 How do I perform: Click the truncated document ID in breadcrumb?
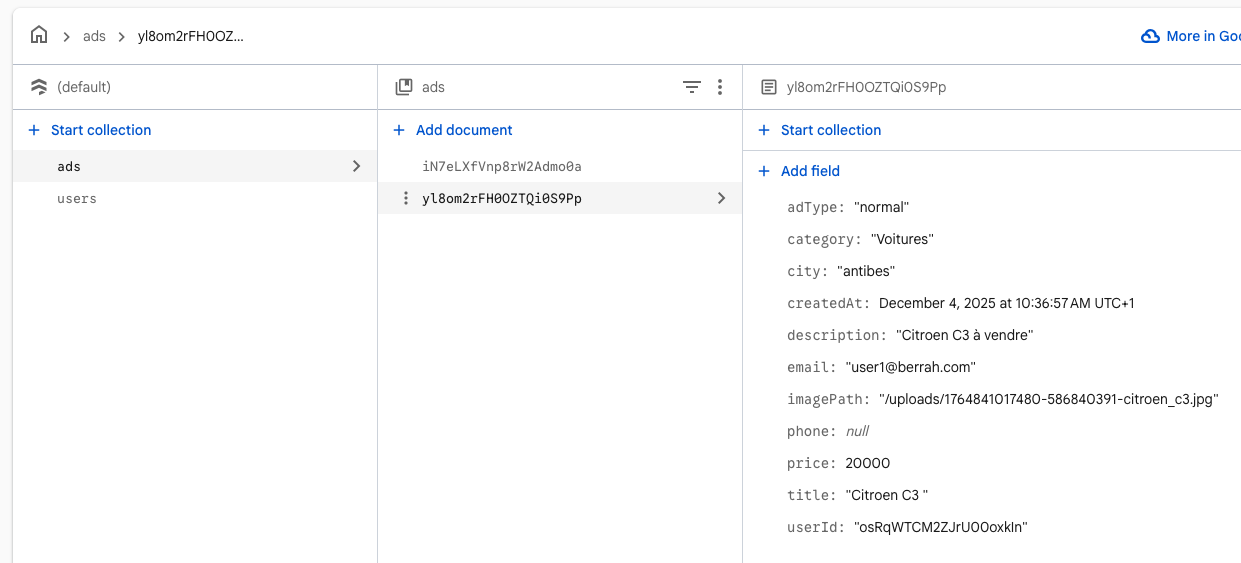[190, 36]
